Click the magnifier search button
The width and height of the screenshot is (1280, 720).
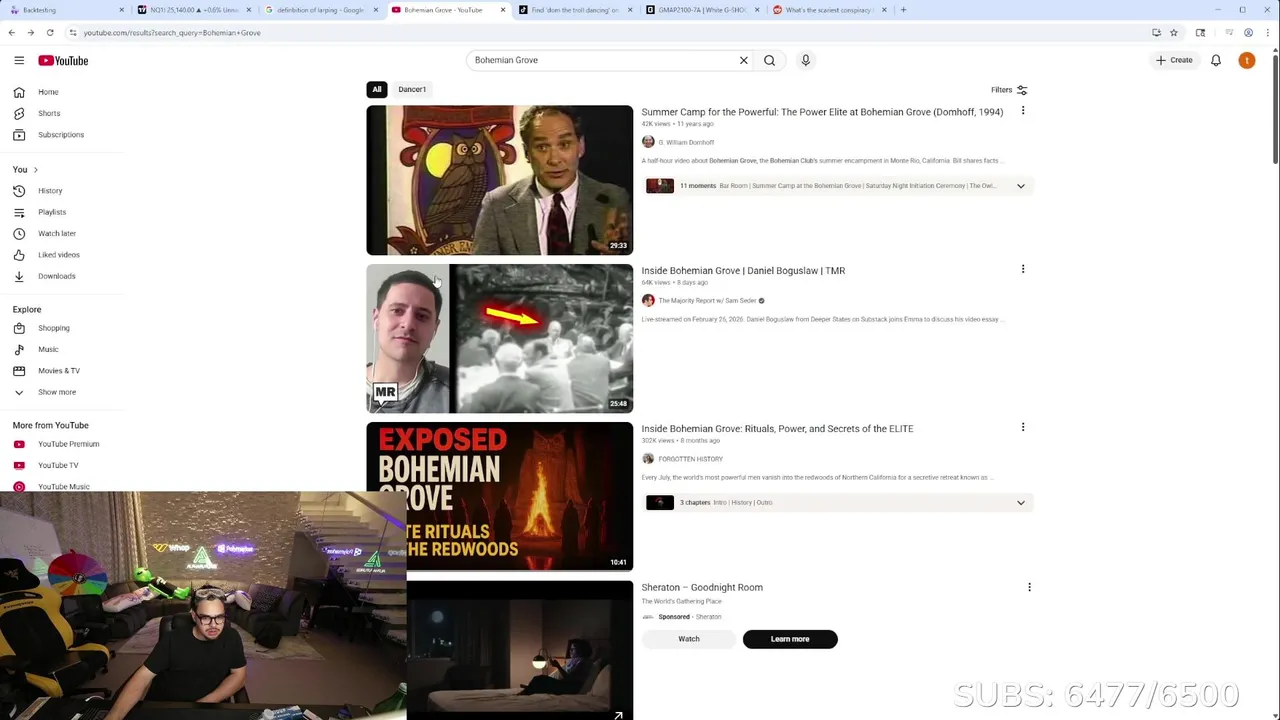tap(769, 60)
